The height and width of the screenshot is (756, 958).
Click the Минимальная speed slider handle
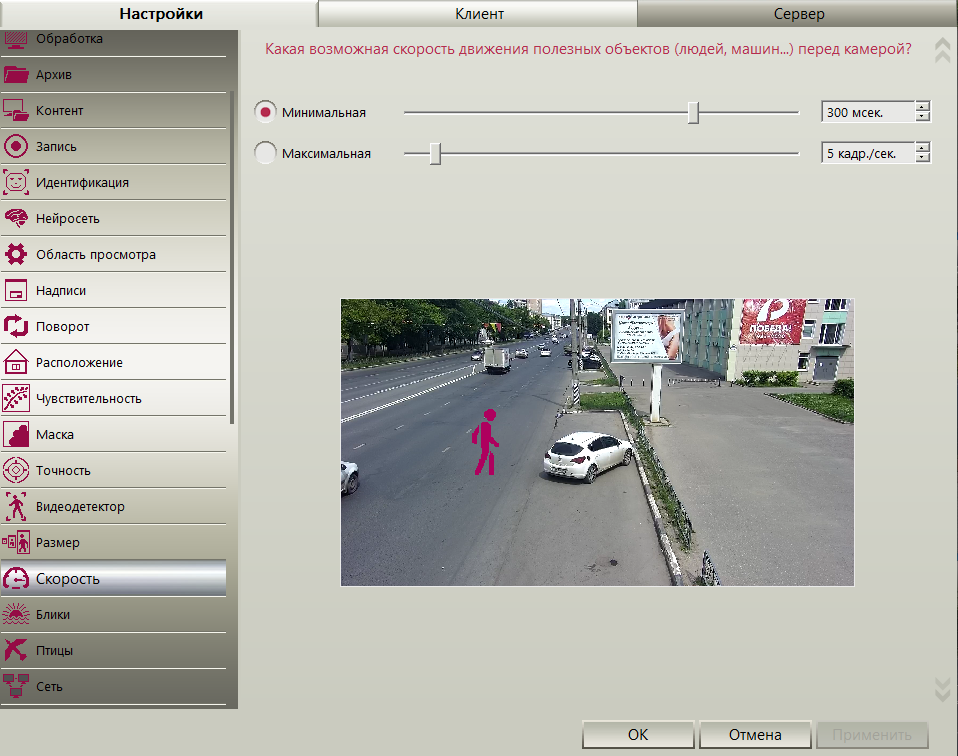pyautogui.click(x=693, y=112)
